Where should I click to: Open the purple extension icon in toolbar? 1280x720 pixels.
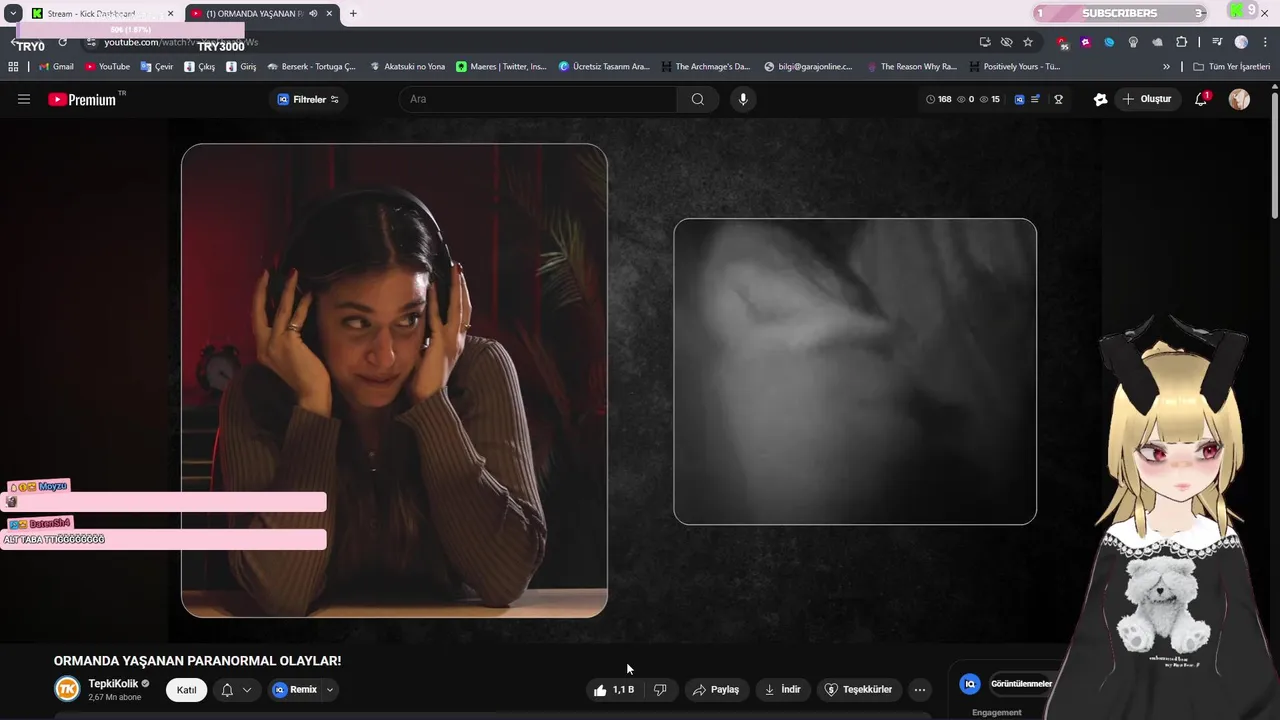(1086, 42)
